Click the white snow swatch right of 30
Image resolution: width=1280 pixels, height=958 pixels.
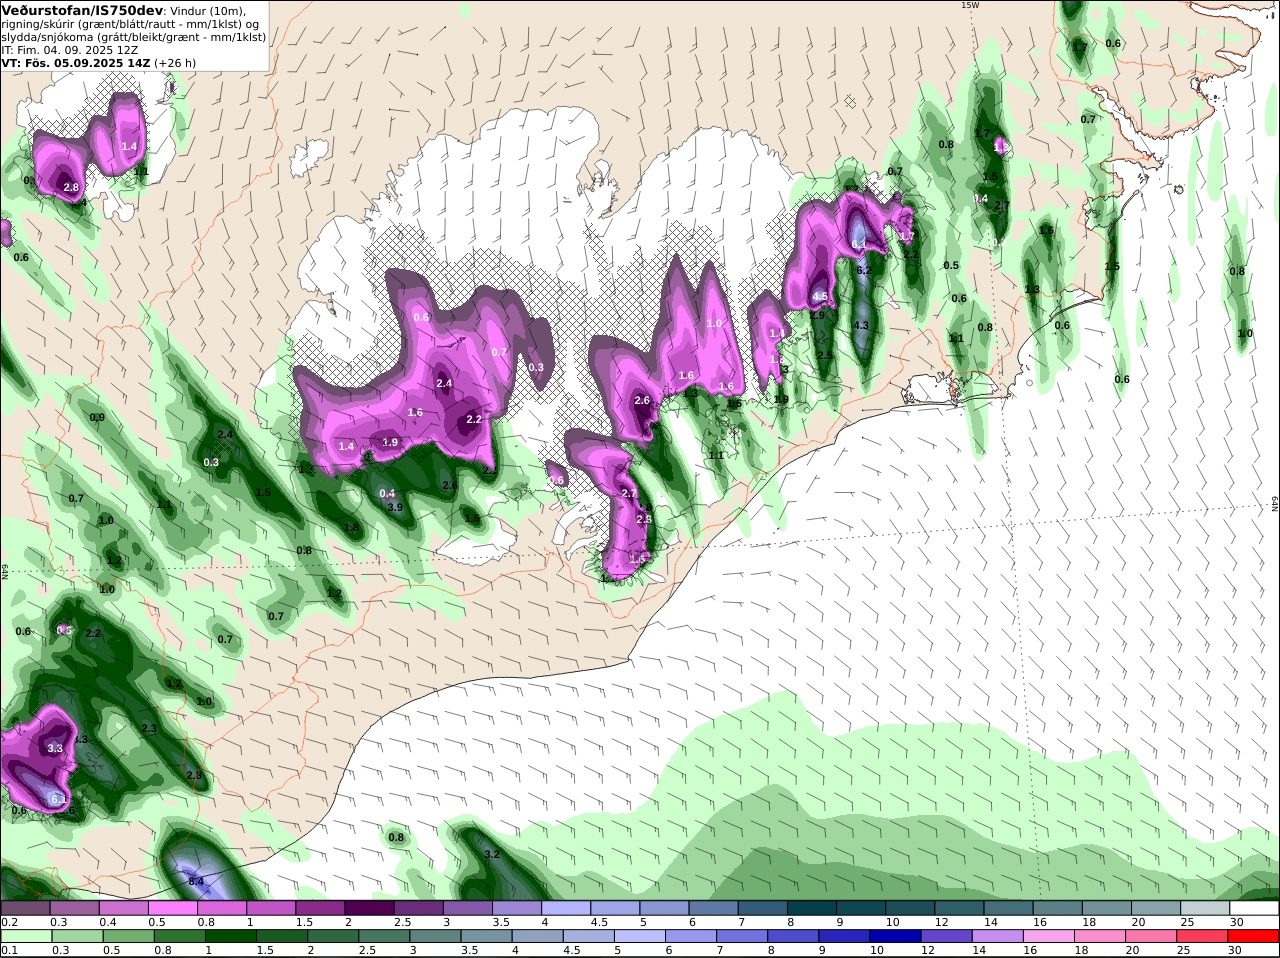point(1256,907)
